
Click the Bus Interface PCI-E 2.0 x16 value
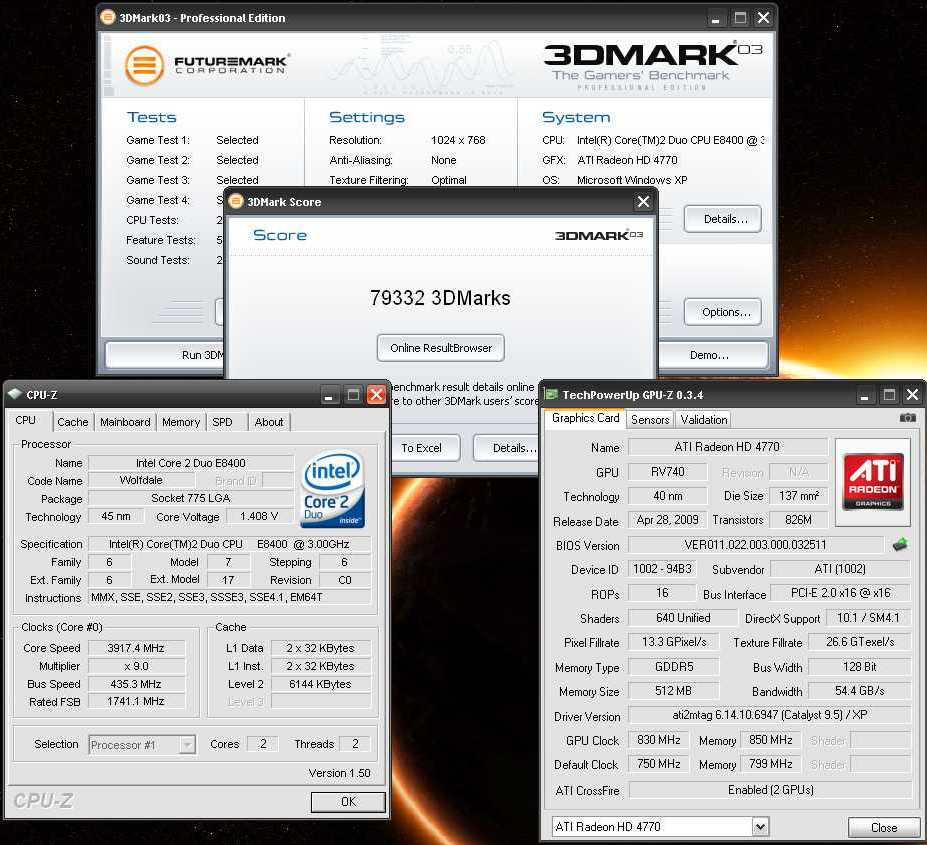point(840,593)
